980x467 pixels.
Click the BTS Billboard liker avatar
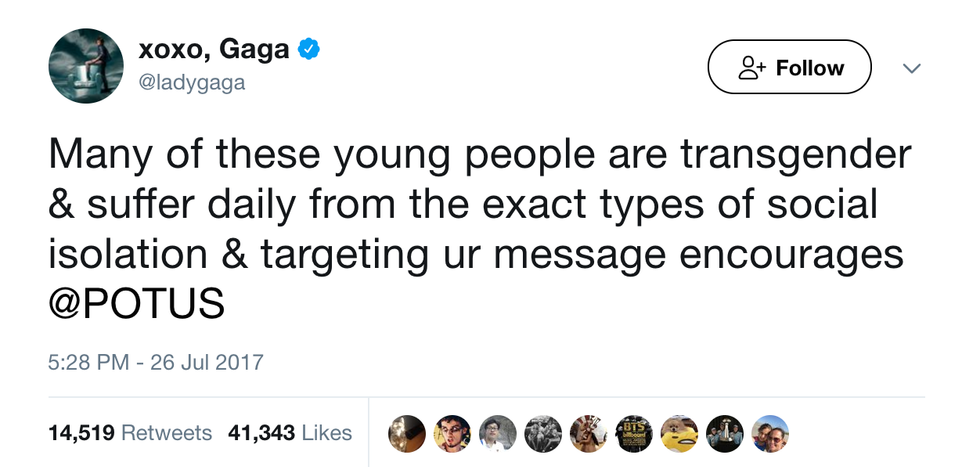pos(634,432)
